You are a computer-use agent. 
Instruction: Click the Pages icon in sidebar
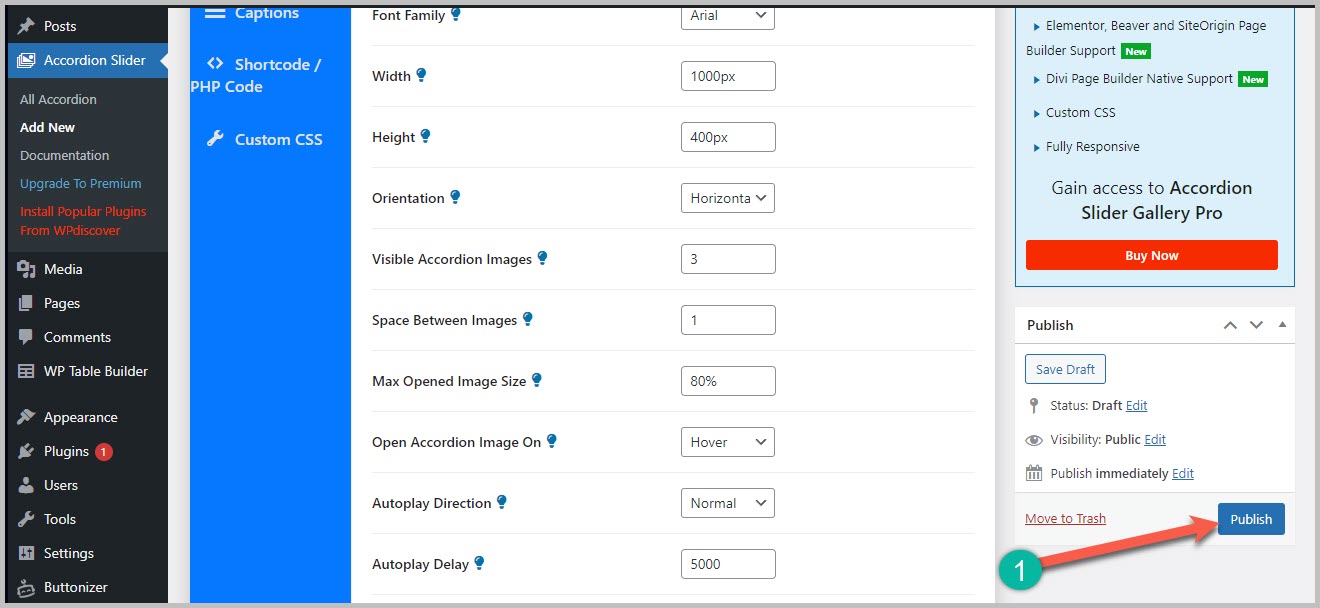27,303
